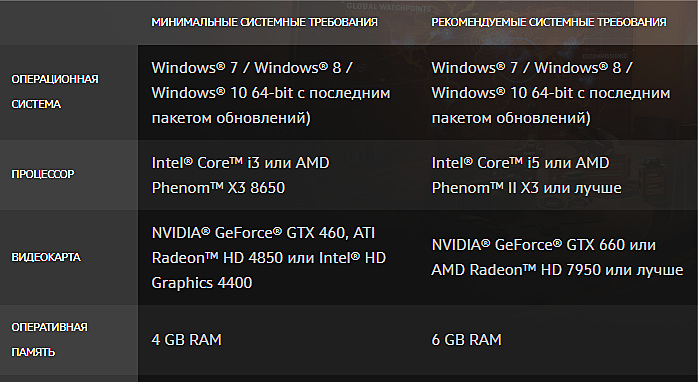Click the Radeon HD 4850 text line
This screenshot has width=698, height=382.
pos(268,258)
